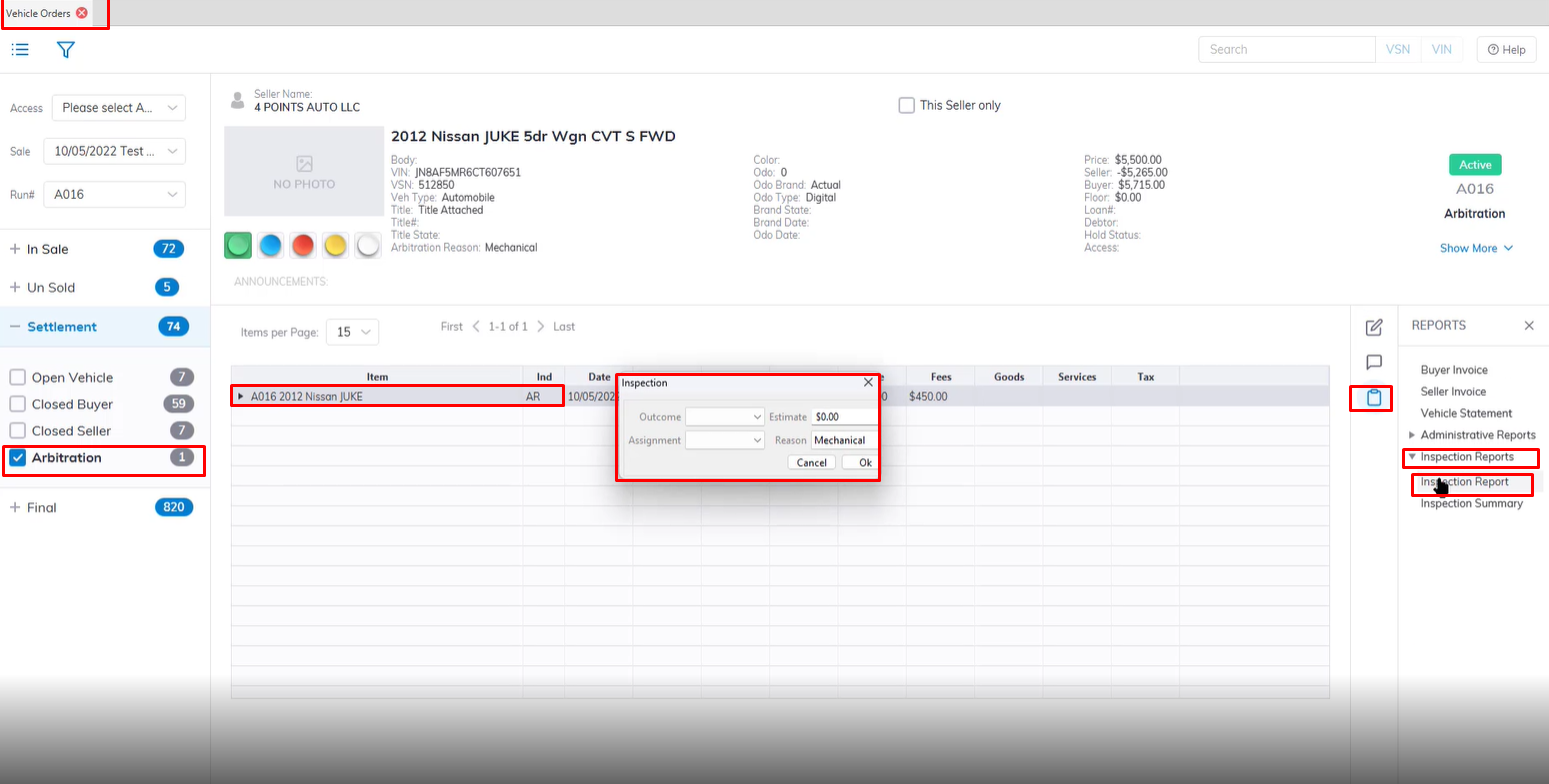Click the list view icon in toolbar
This screenshot has width=1549, height=784.
(20, 49)
